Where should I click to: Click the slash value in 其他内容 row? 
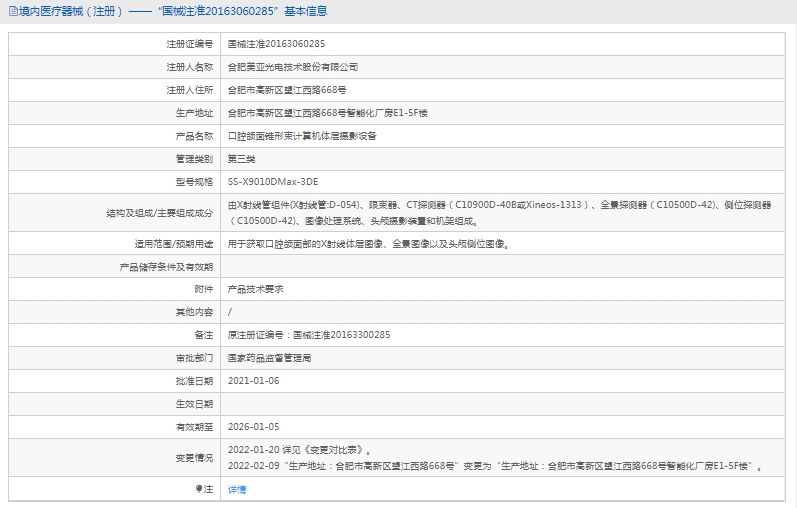230,312
